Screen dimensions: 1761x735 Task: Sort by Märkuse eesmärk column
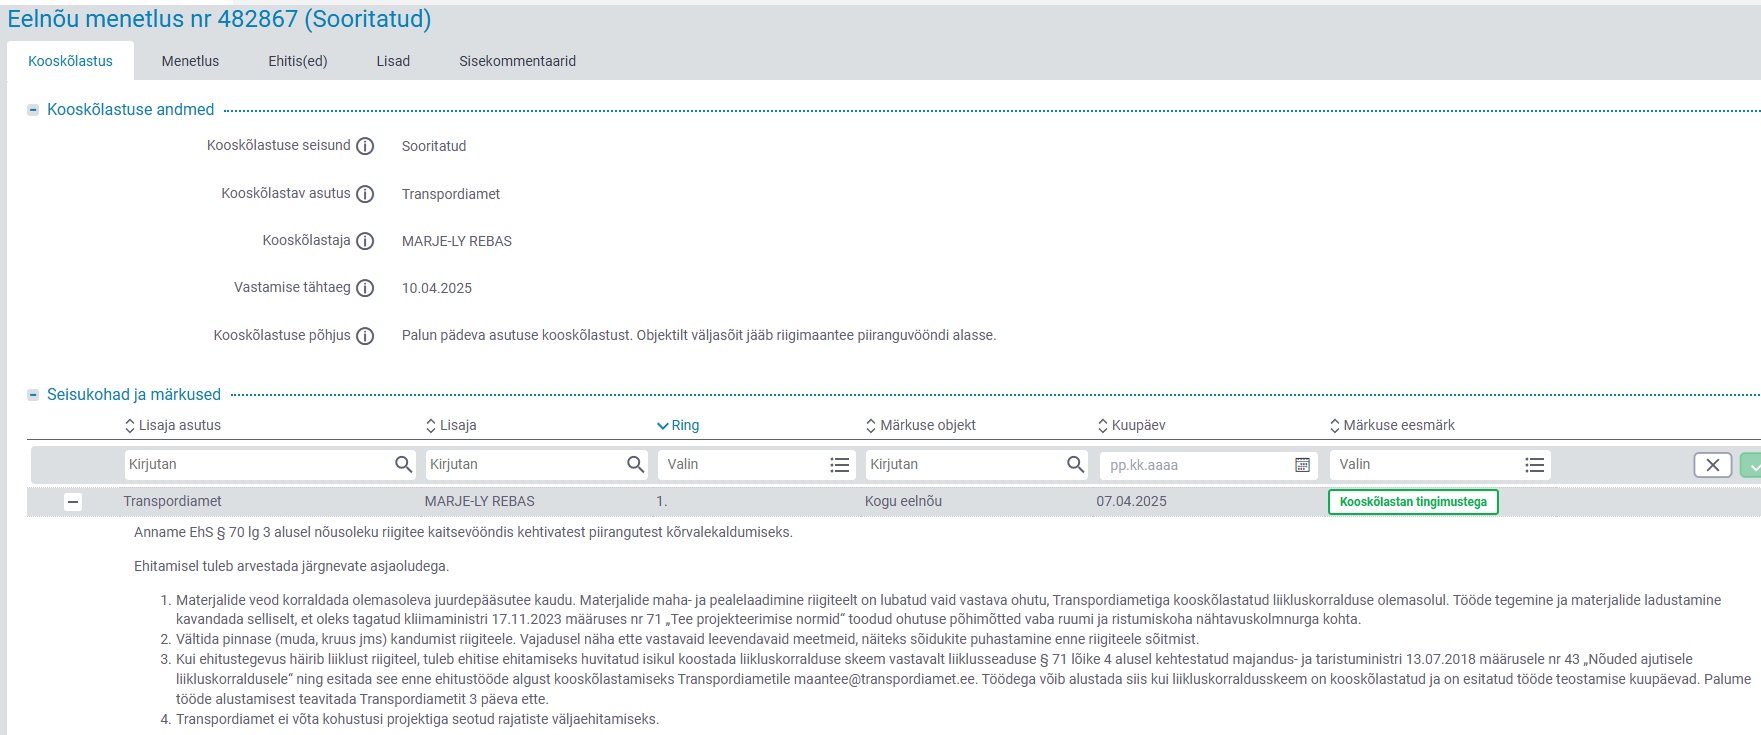tap(1392, 425)
